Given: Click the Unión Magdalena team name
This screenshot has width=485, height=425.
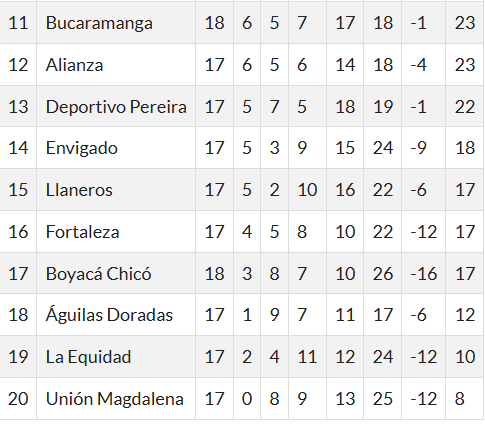Looking at the screenshot, I should [x=115, y=399].
